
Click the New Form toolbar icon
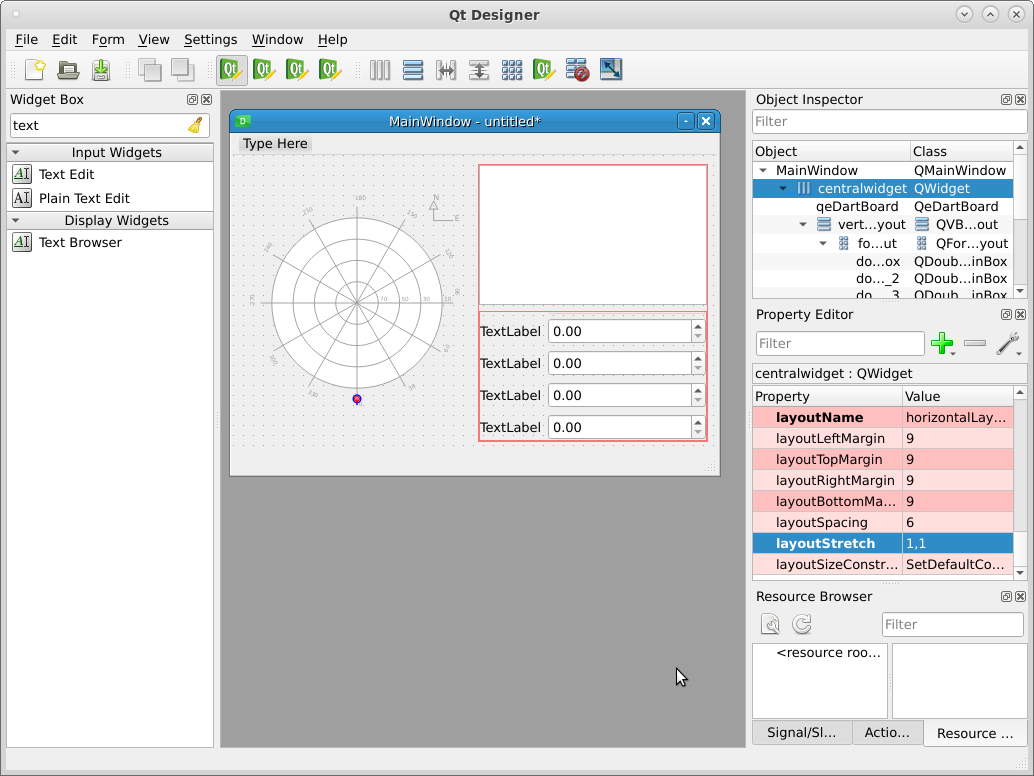pyautogui.click(x=35, y=70)
